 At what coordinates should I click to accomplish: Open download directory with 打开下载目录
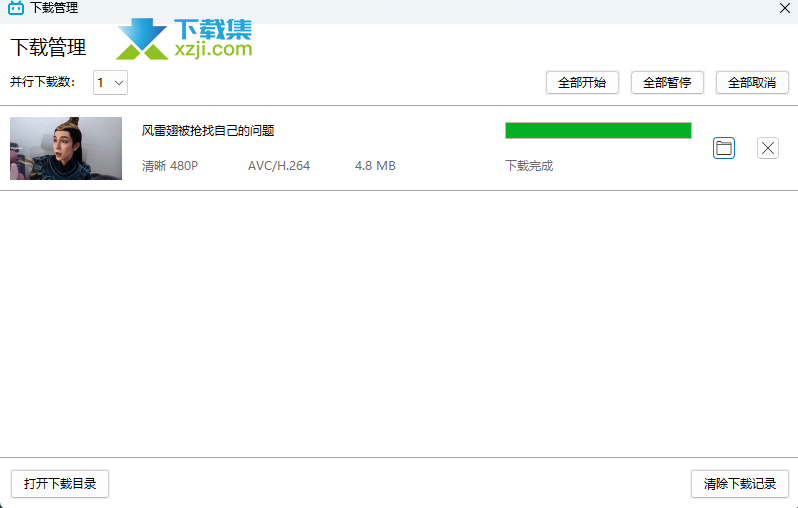coord(60,484)
